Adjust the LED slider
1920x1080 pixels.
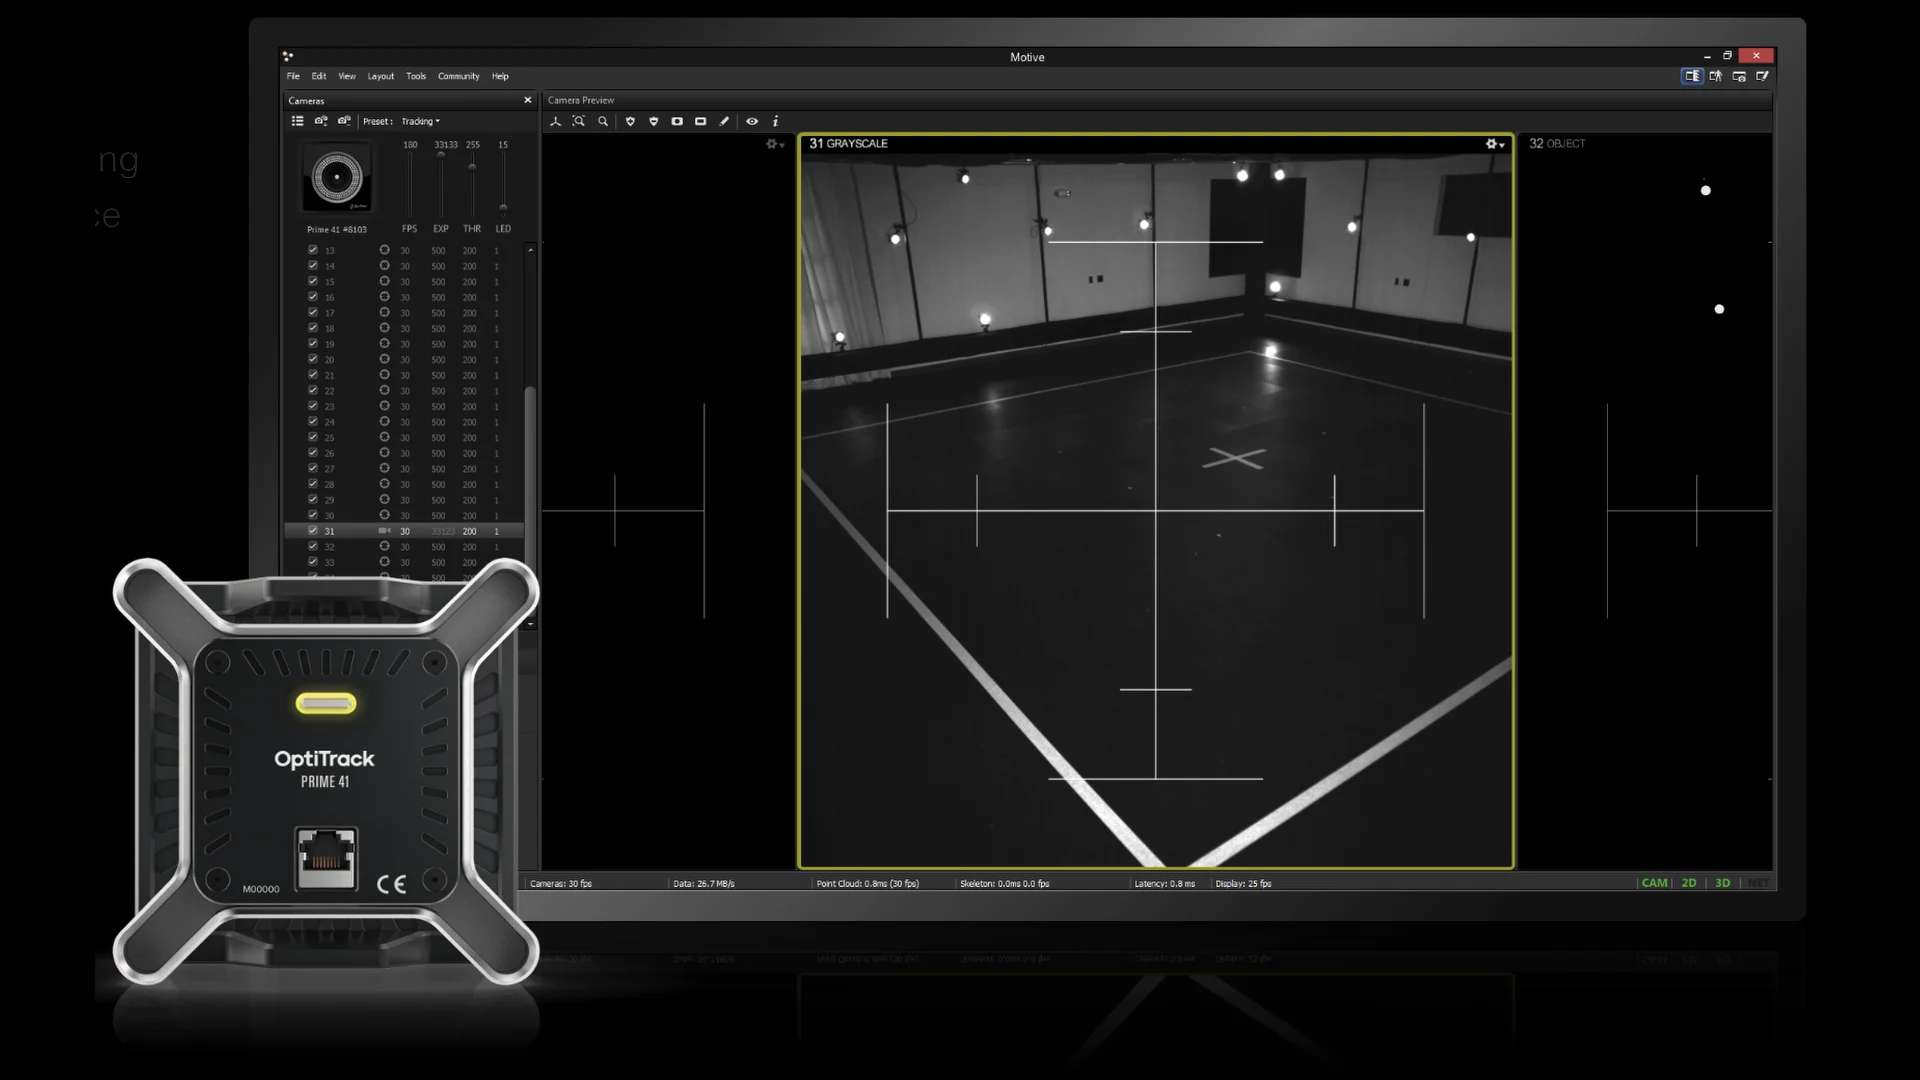tap(503, 185)
